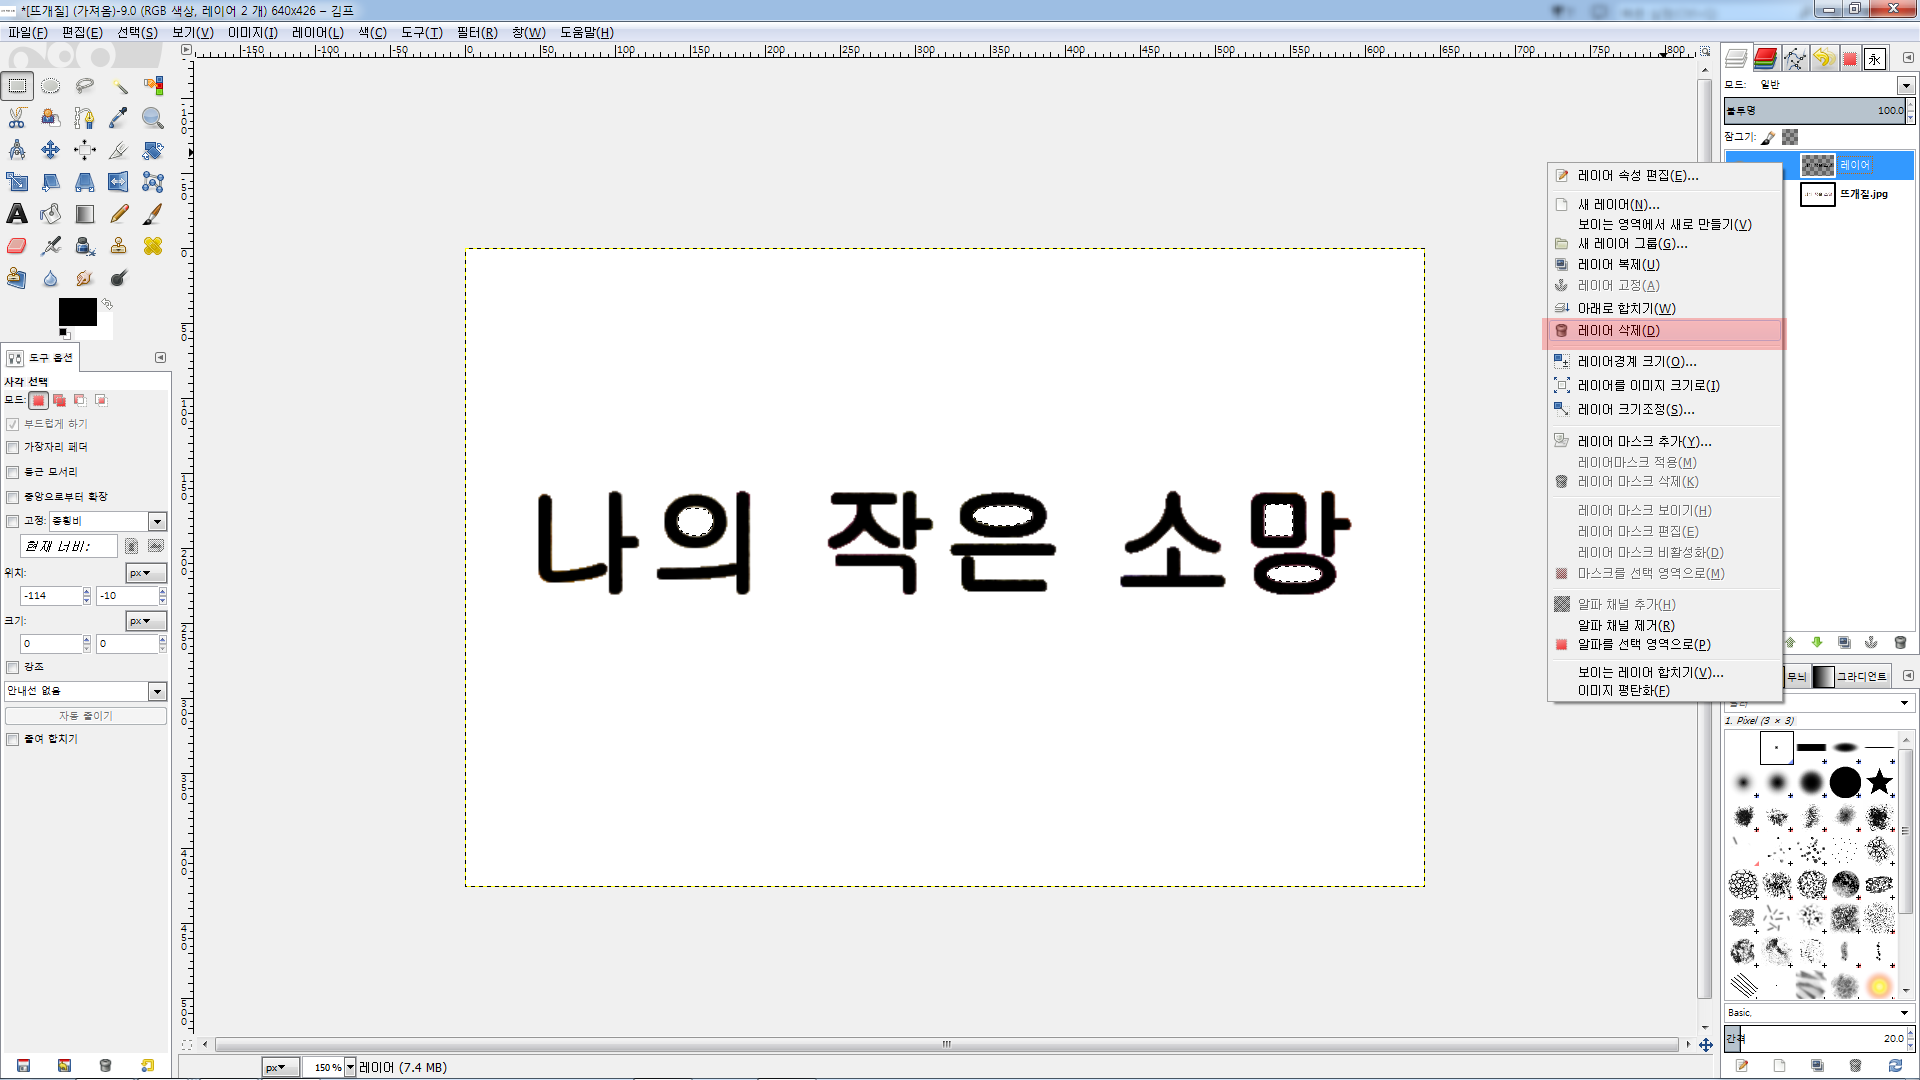
Task: Open the Paths dock tab
Action: pos(1795,58)
